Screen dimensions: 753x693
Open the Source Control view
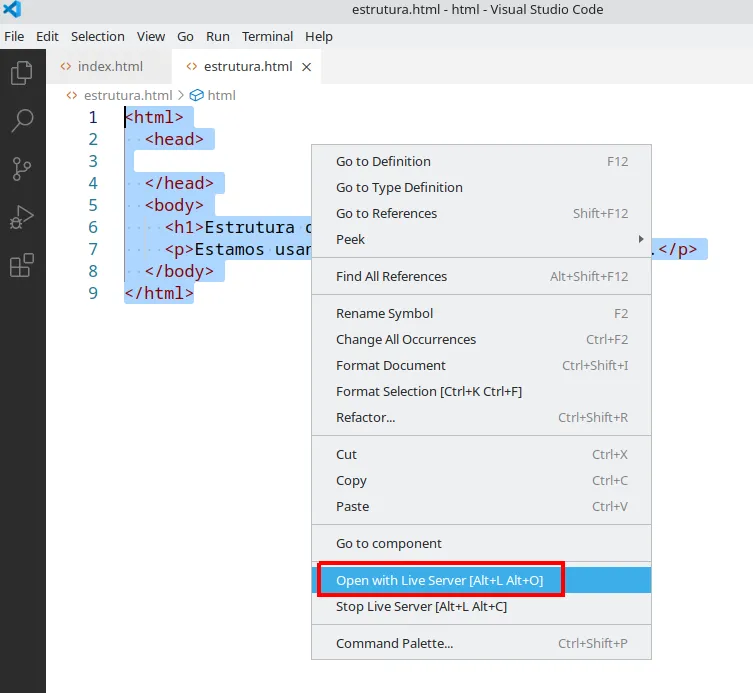(22, 169)
